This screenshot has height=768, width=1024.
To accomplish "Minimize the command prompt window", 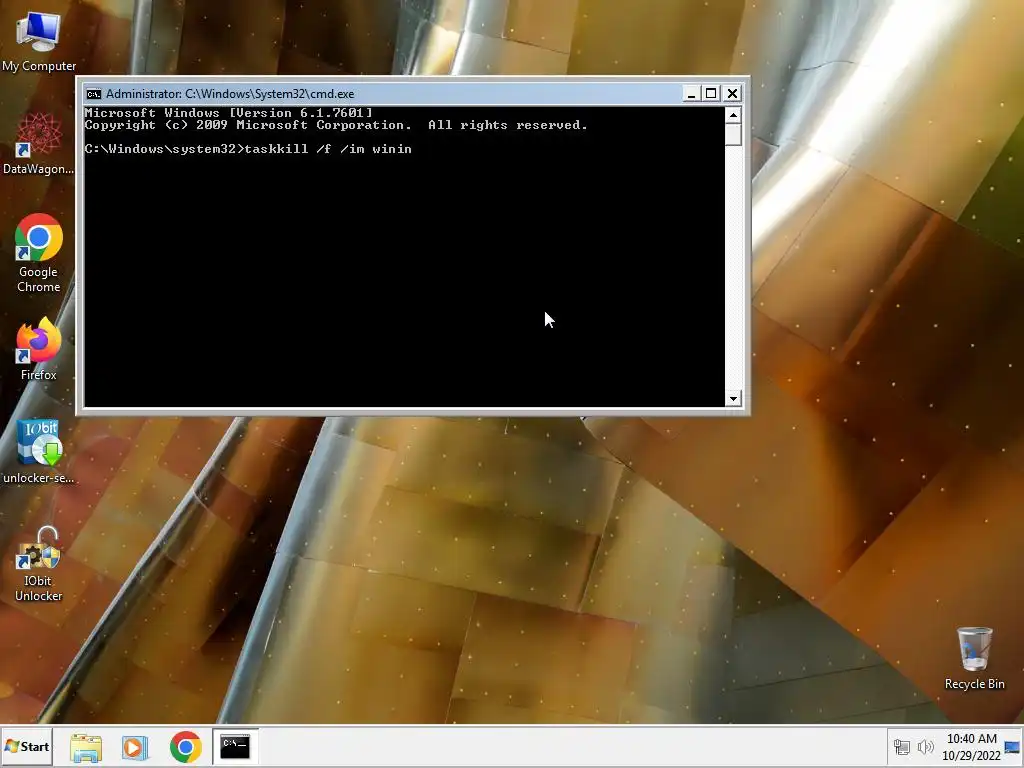I will (x=691, y=93).
